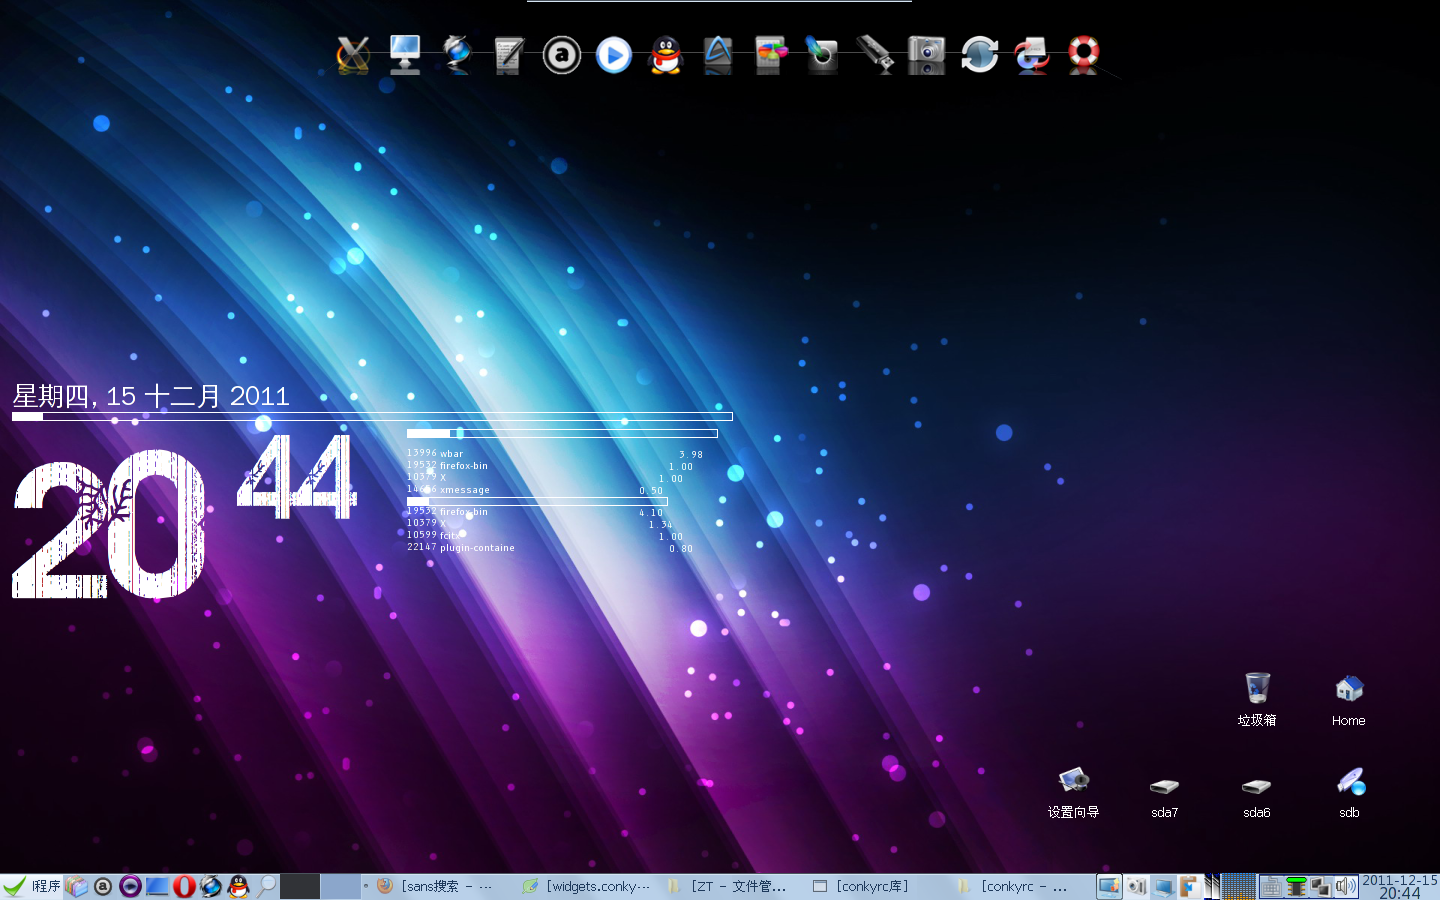Launch Opera from the taskbar
The height and width of the screenshot is (900, 1440).
tap(184, 886)
